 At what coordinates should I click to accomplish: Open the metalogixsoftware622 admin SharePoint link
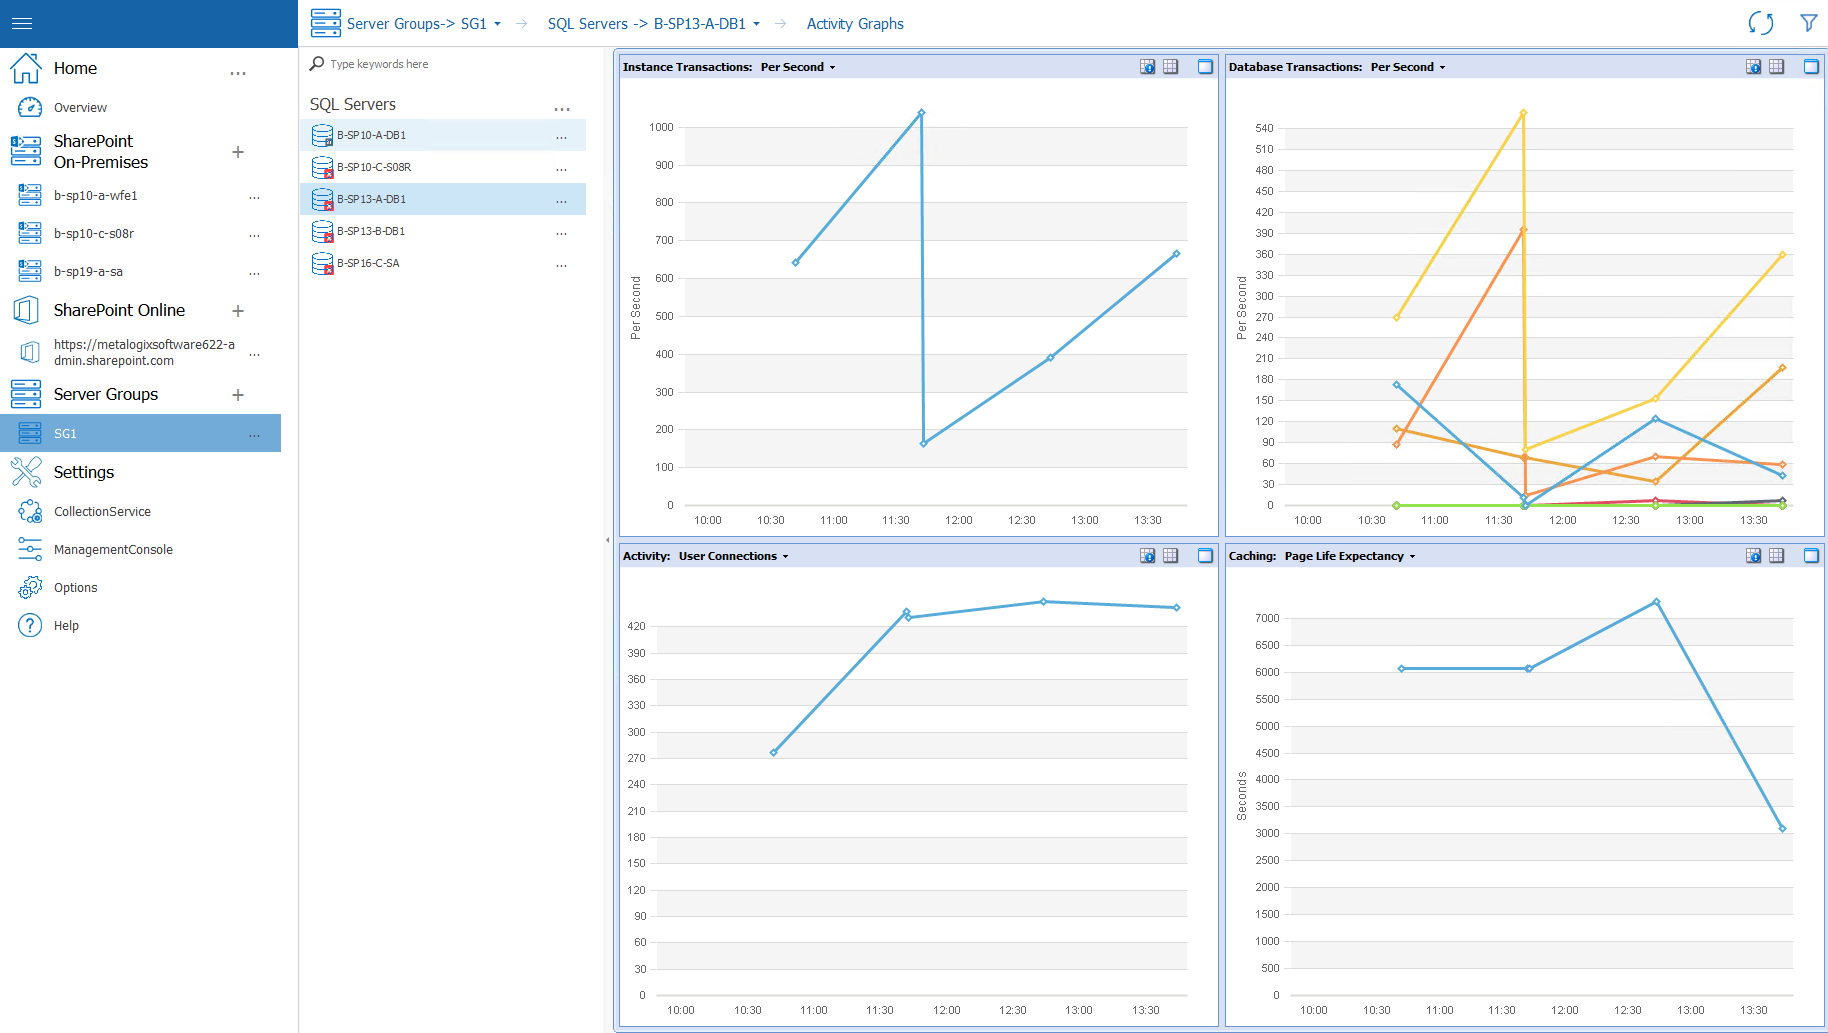(144, 352)
